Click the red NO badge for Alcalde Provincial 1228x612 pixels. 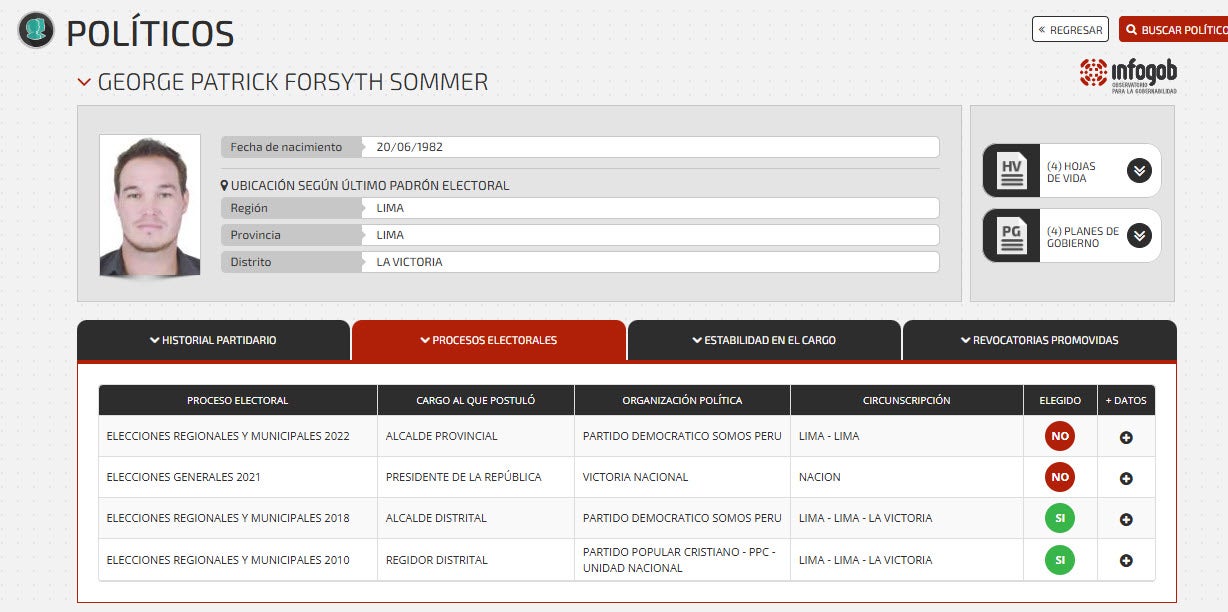pos(1060,437)
